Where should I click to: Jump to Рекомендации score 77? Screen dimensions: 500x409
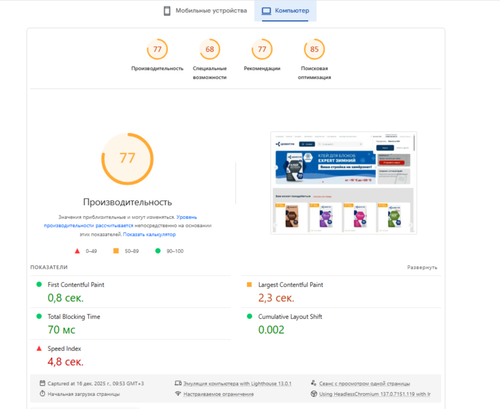[x=262, y=49]
